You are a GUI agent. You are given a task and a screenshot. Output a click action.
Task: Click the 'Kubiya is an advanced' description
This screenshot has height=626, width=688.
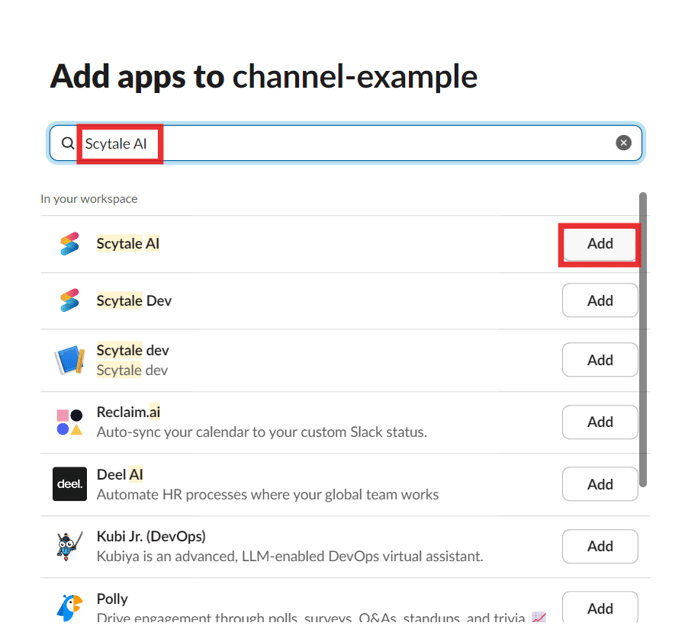290,557
